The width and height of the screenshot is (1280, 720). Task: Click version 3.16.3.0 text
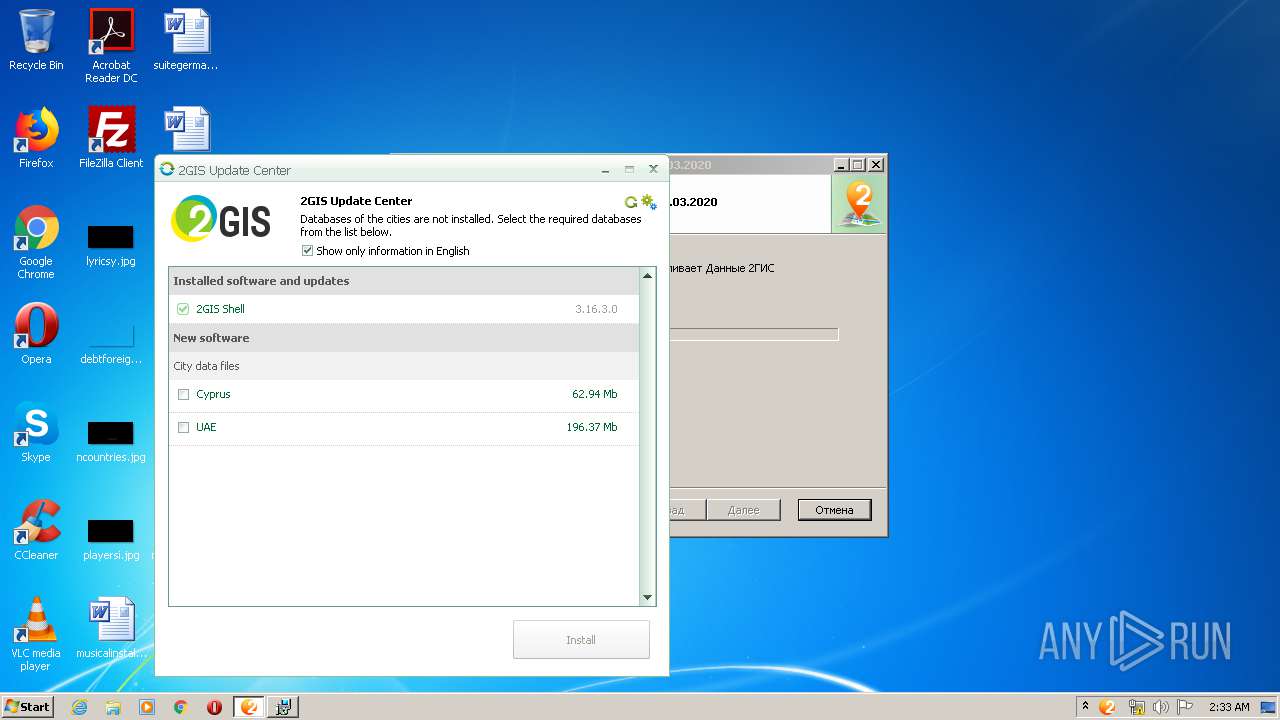(x=596, y=309)
